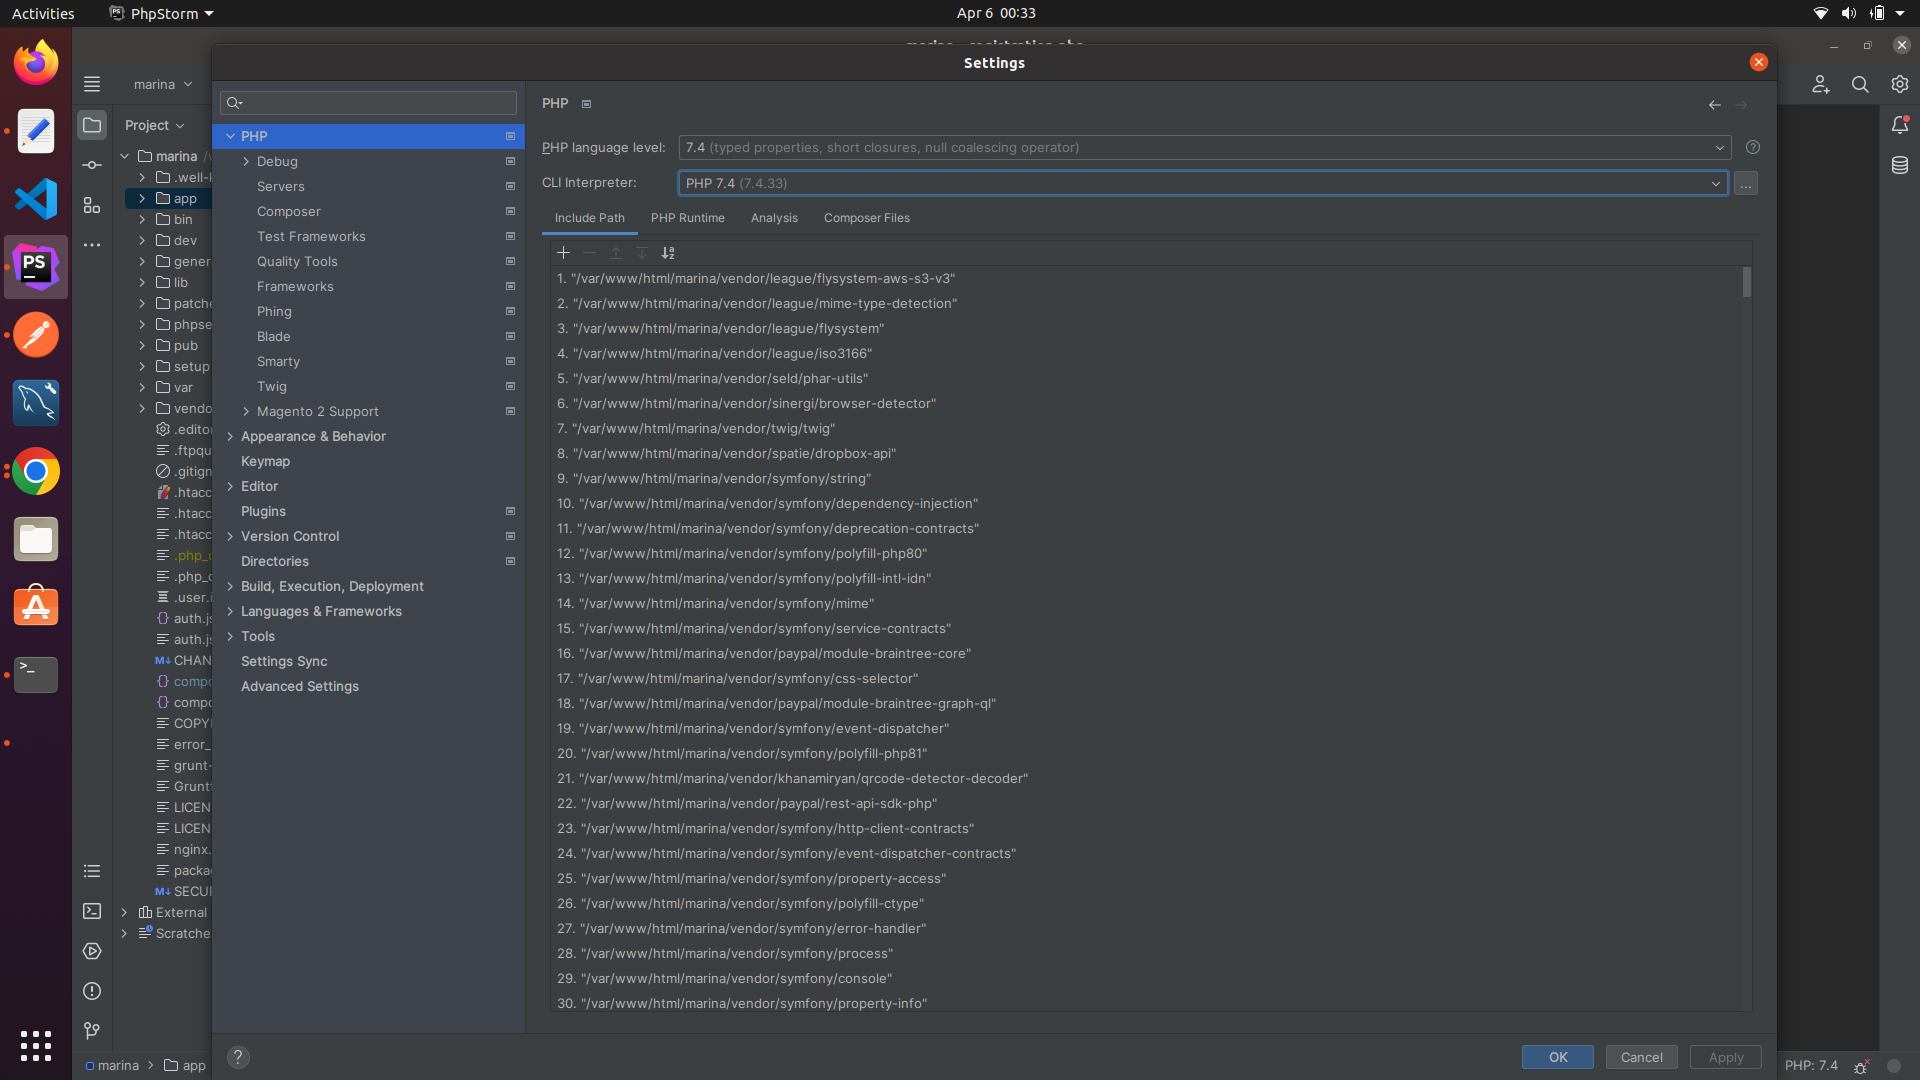The height and width of the screenshot is (1080, 1920).
Task: Add a new include path entry
Action: click(564, 253)
